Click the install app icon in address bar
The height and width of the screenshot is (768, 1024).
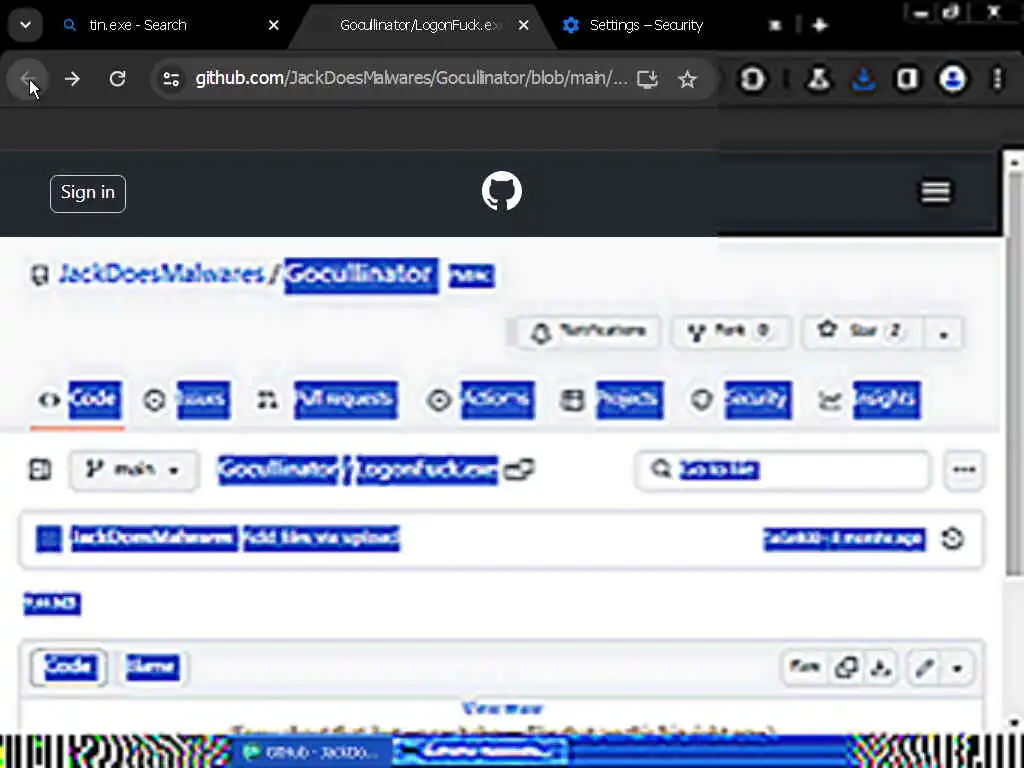click(x=647, y=79)
